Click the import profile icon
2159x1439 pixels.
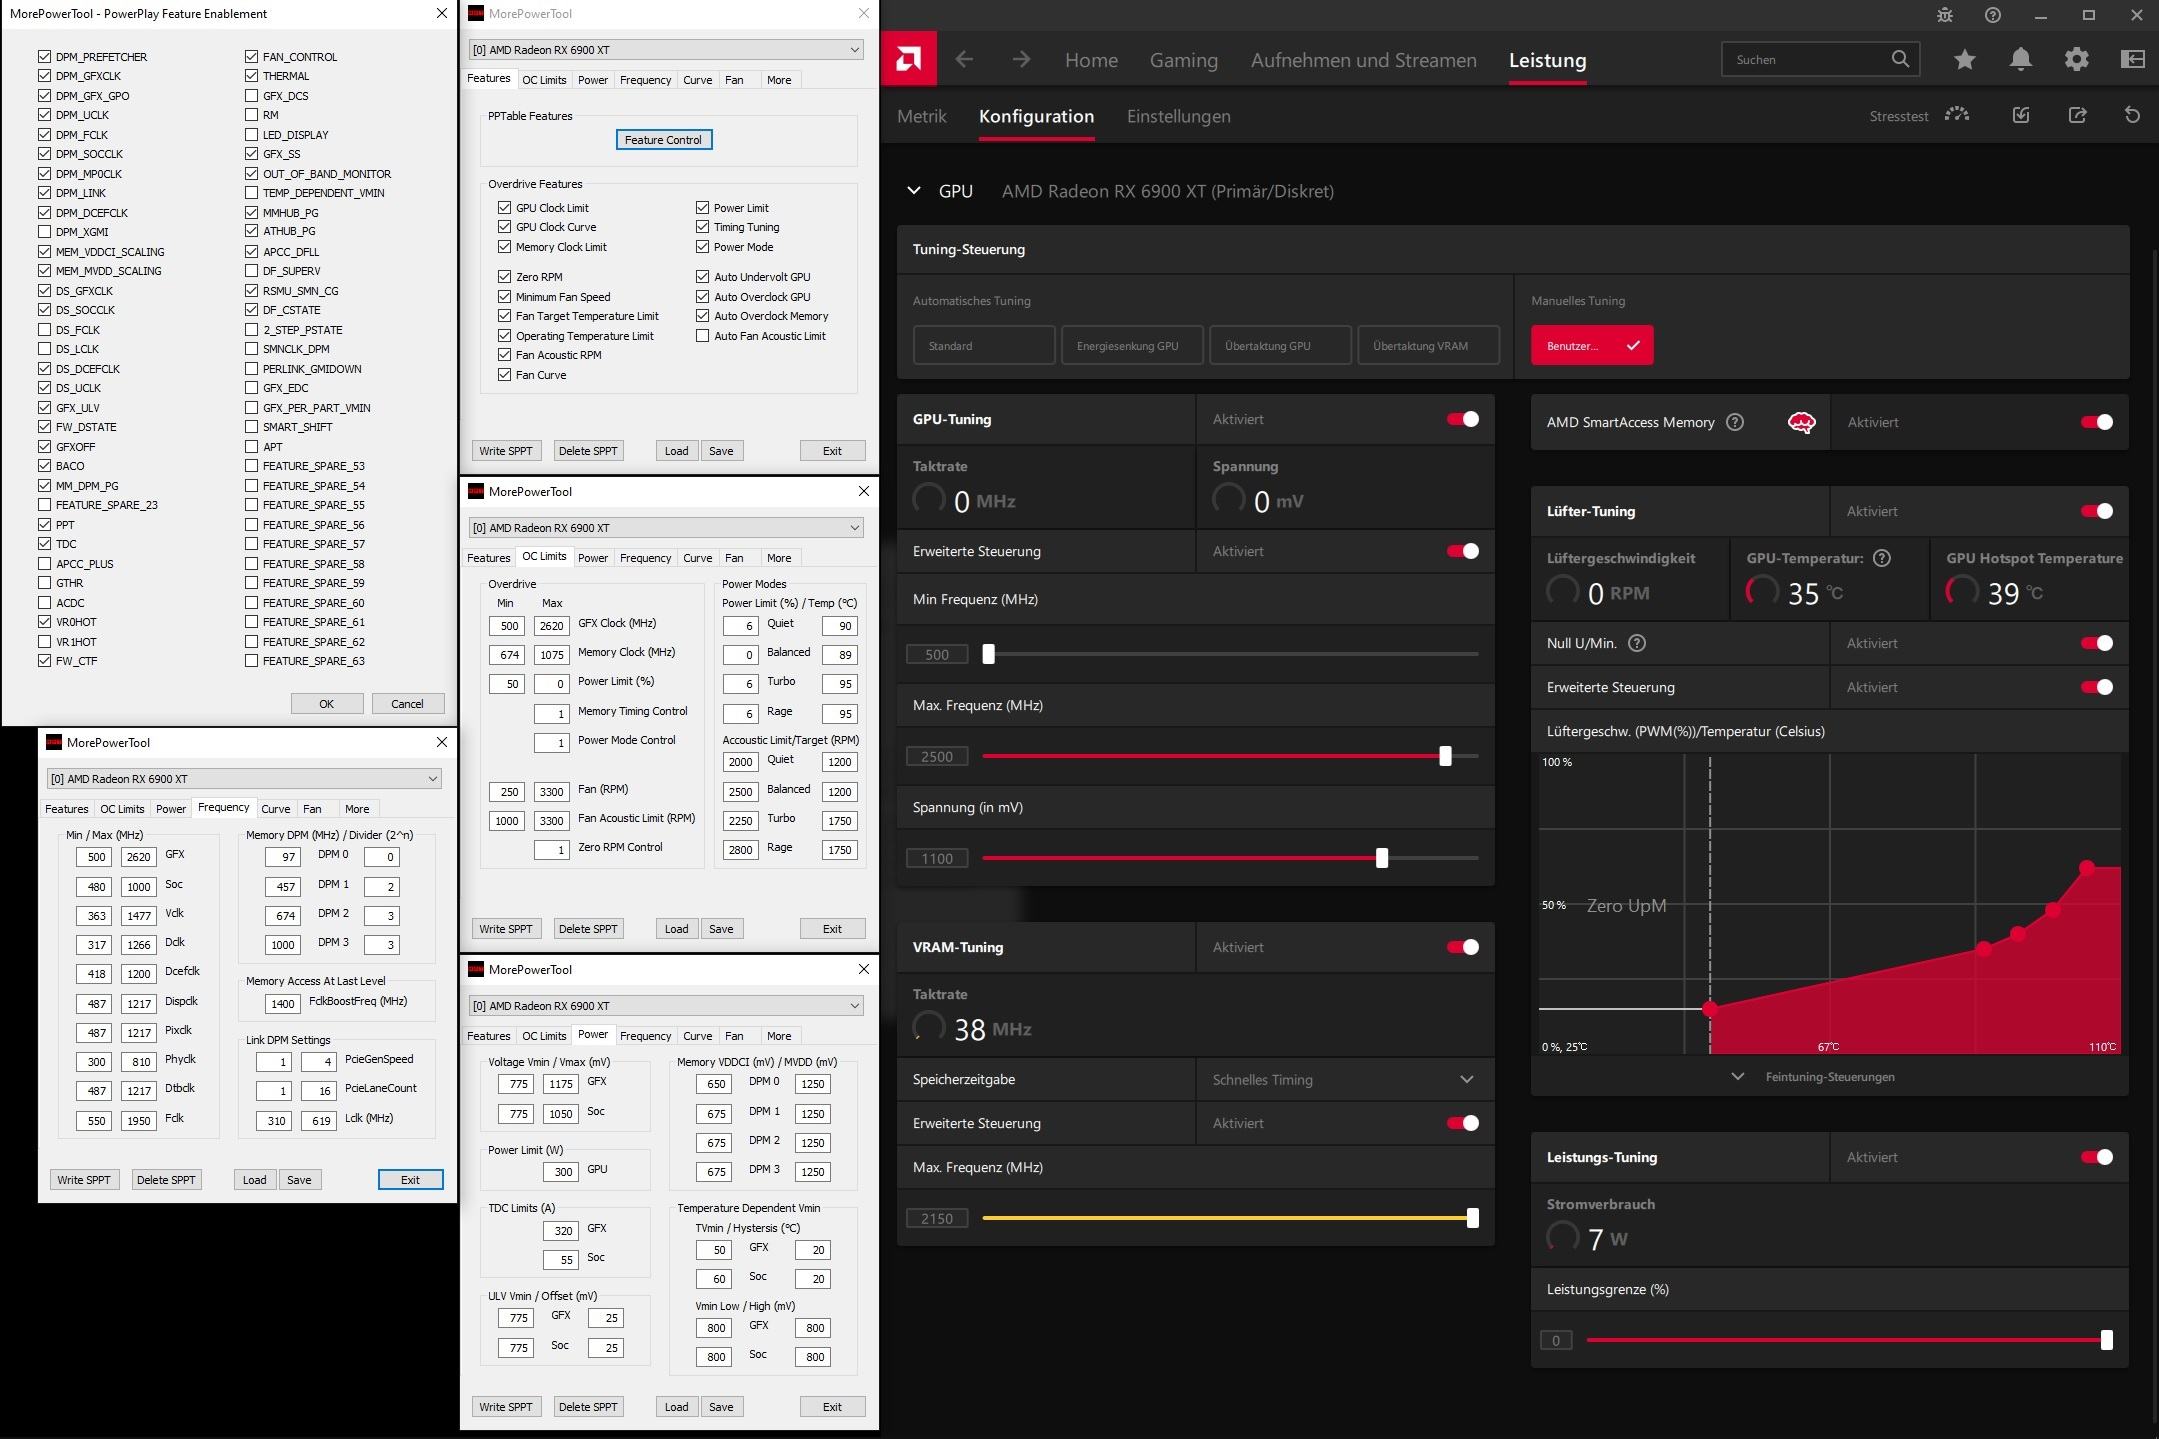2021,115
